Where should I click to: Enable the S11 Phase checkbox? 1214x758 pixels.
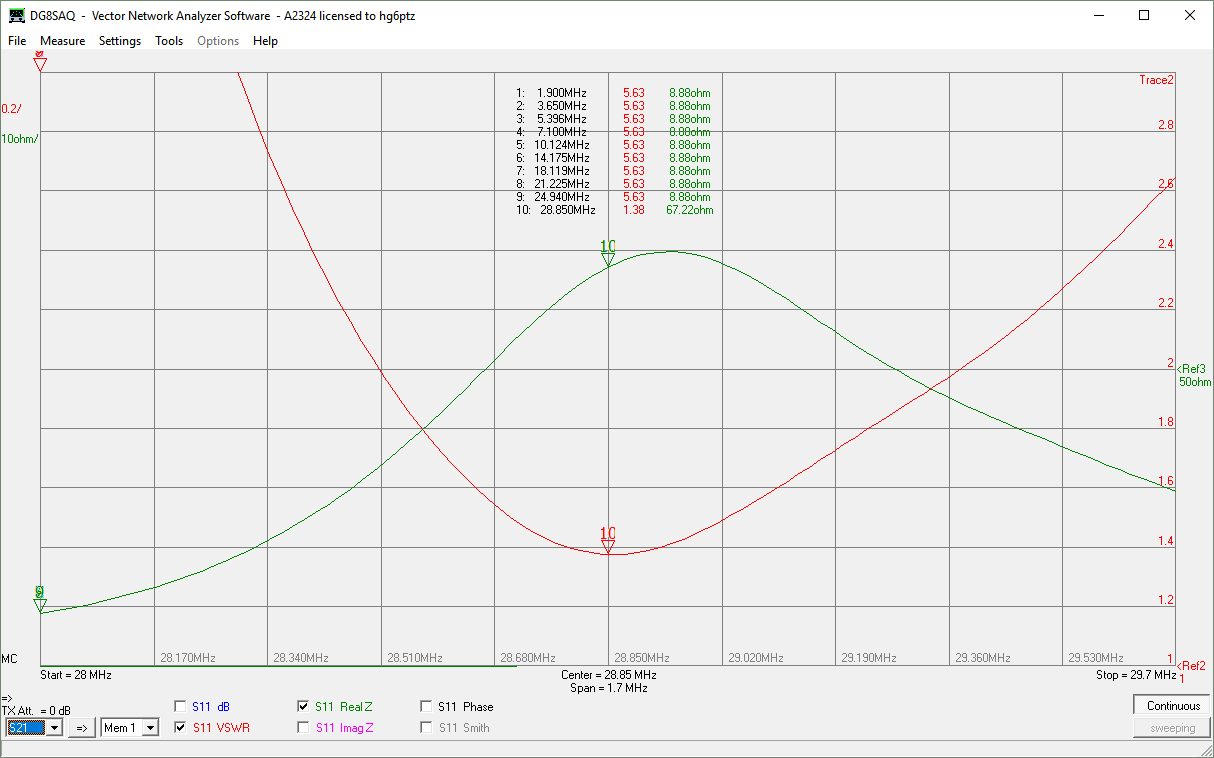coord(427,706)
